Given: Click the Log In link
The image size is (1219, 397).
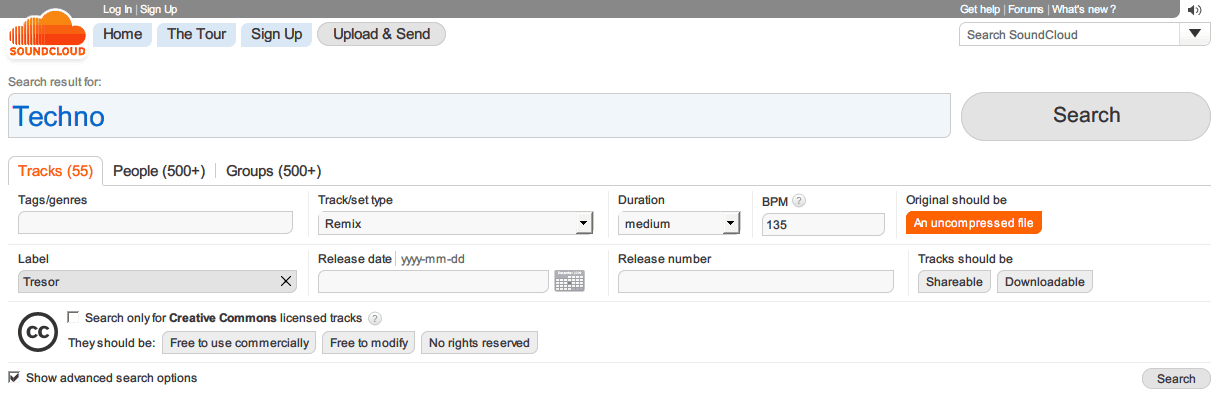Looking at the screenshot, I should coord(117,9).
